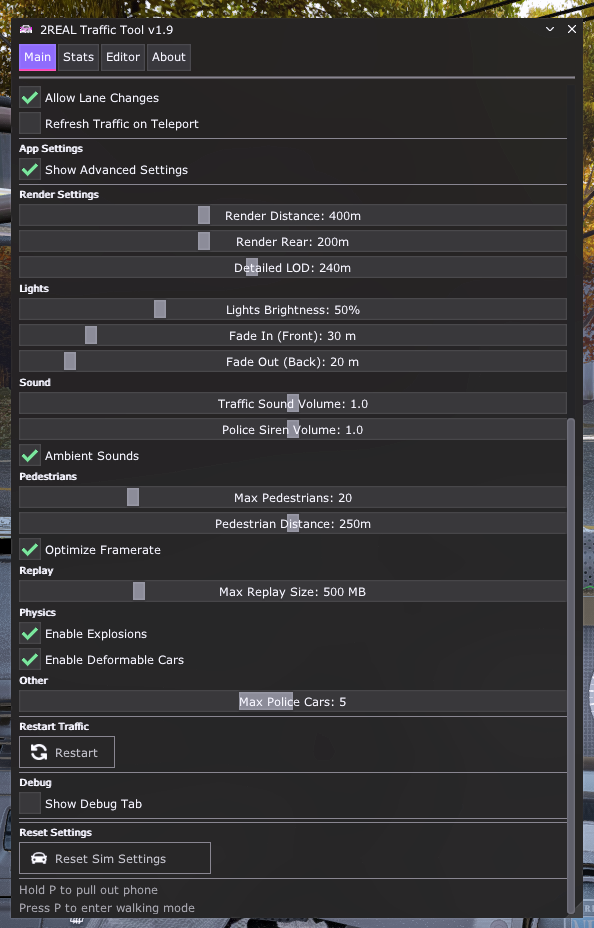Open the window options chevron near the close button
Image resolution: width=594 pixels, height=928 pixels.
[x=549, y=29]
